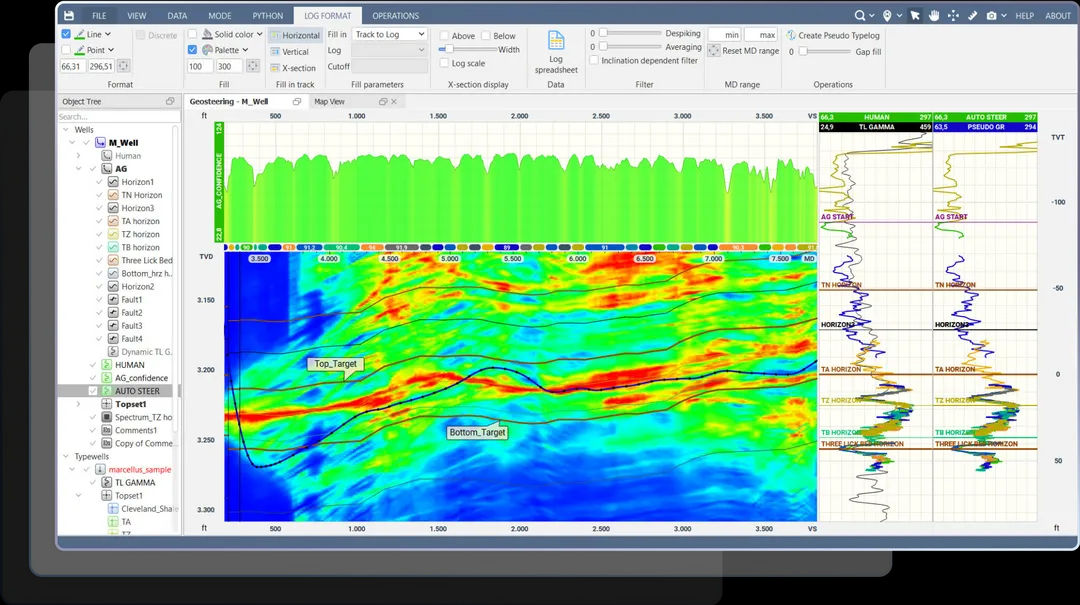Check the Below X-section option
The width and height of the screenshot is (1080, 605).
(x=486, y=35)
